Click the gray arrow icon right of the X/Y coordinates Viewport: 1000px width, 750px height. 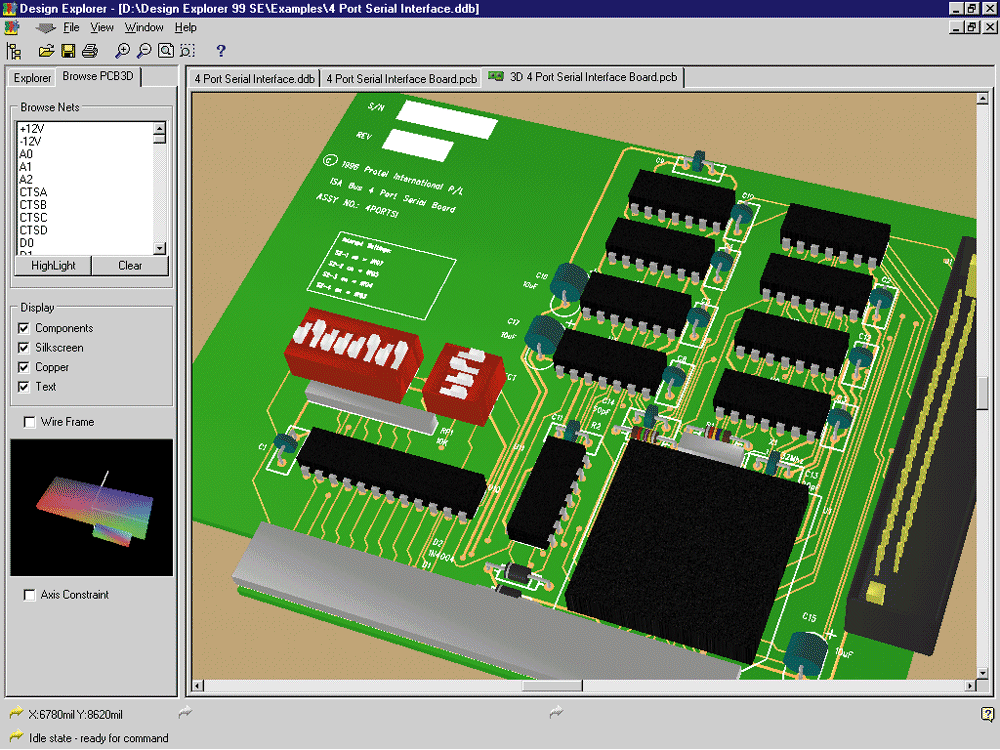click(185, 712)
